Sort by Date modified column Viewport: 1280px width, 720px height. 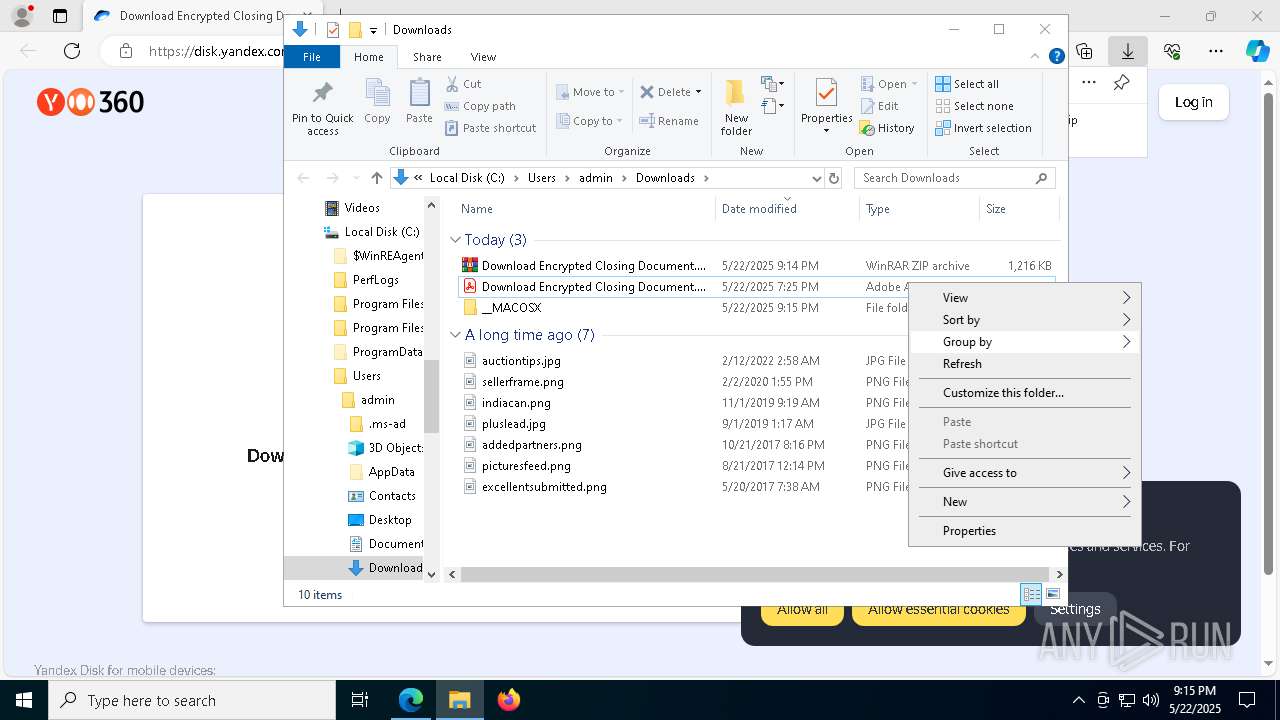788,209
